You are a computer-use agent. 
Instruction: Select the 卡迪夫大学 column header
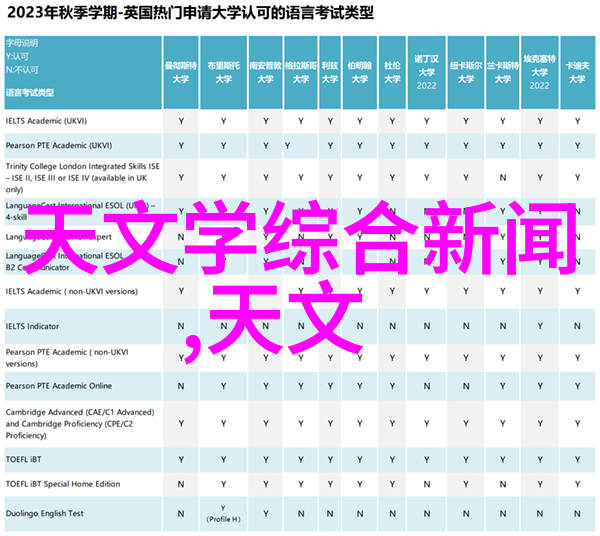pos(577,72)
